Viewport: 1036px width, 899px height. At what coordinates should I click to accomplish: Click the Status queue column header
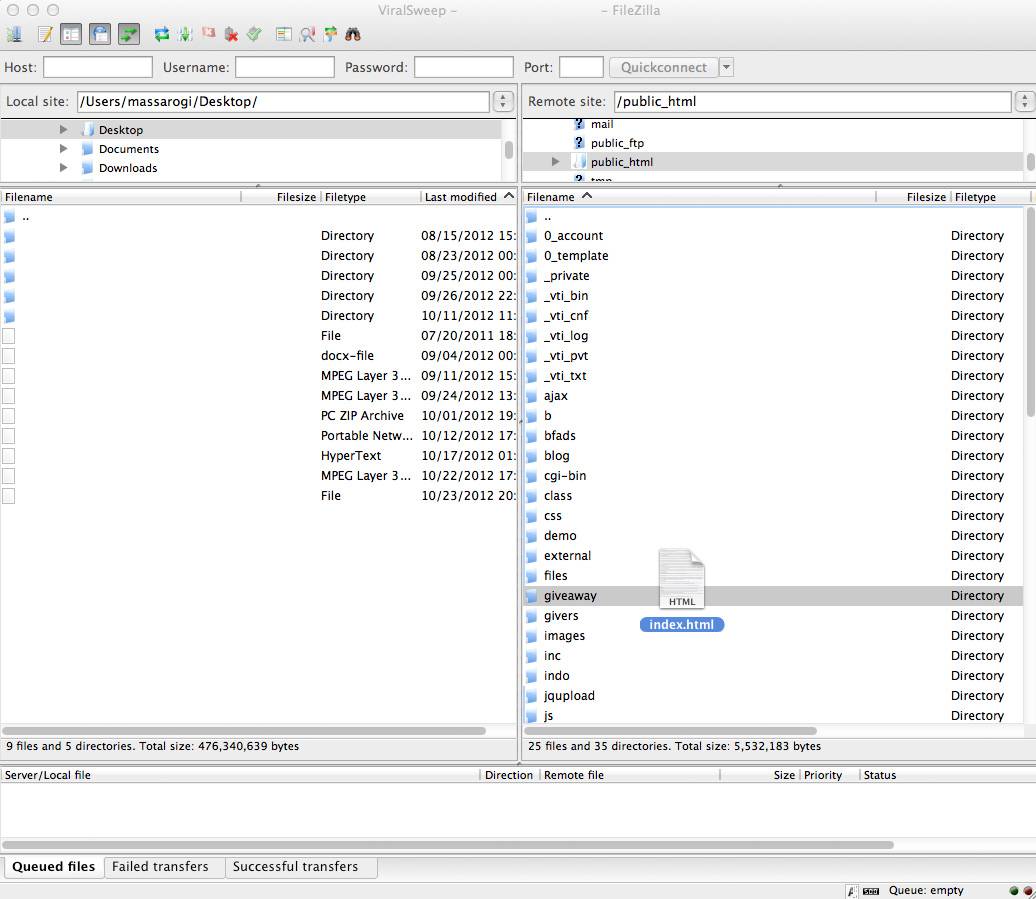point(946,775)
